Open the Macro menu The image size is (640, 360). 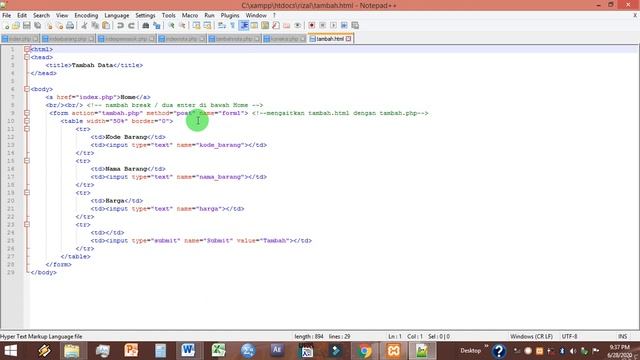190,16
